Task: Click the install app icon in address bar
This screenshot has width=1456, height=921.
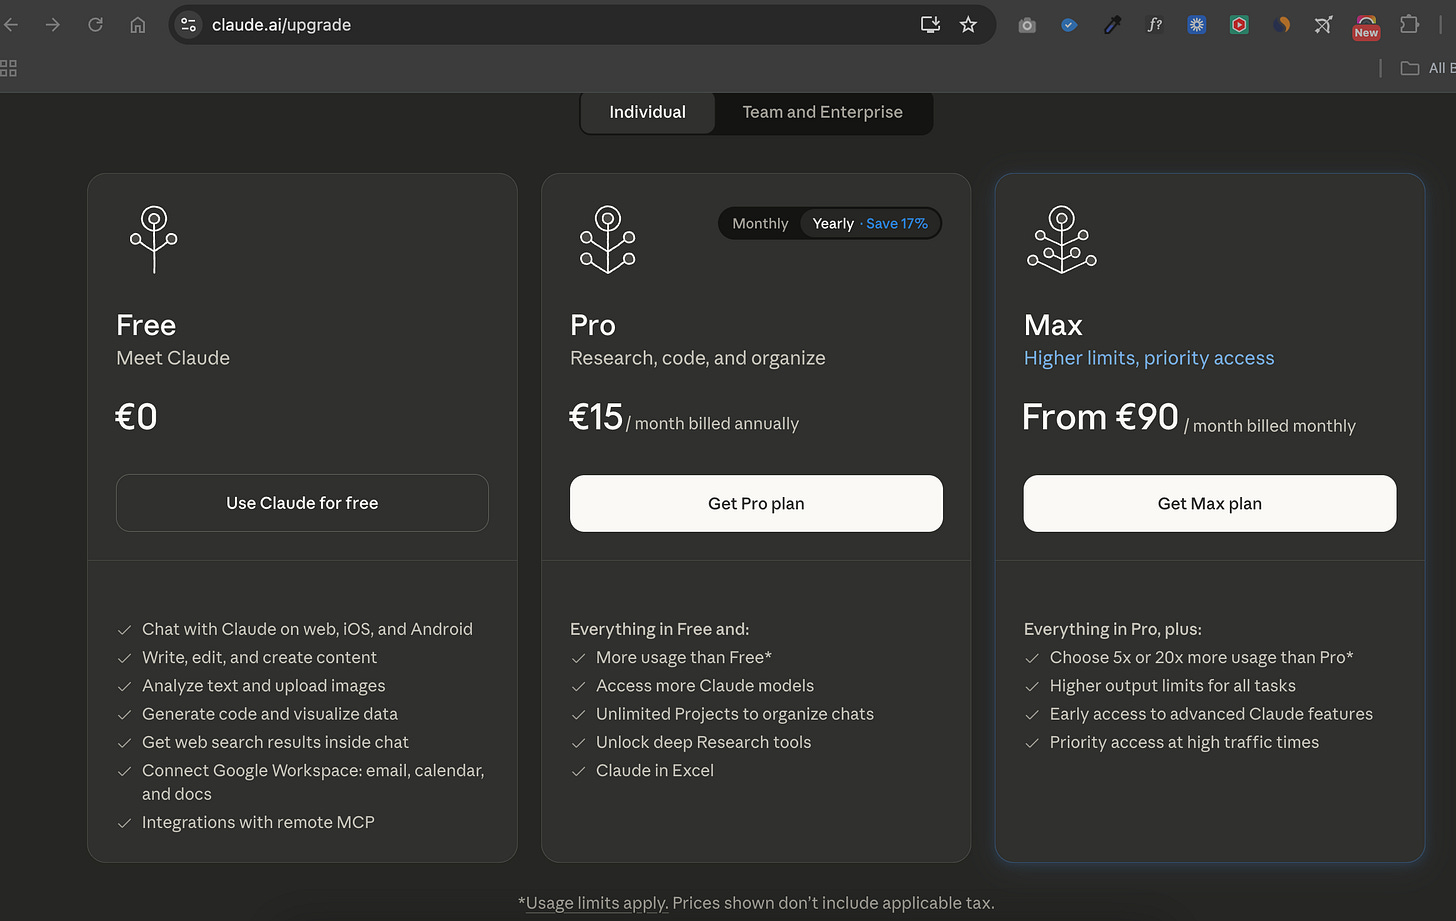Action: point(930,25)
